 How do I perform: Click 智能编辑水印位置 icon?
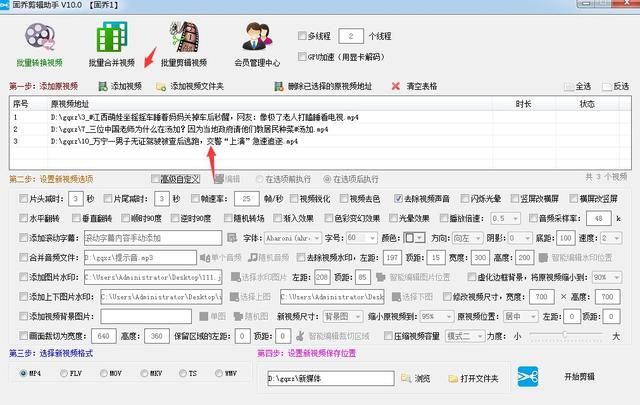click(x=543, y=257)
